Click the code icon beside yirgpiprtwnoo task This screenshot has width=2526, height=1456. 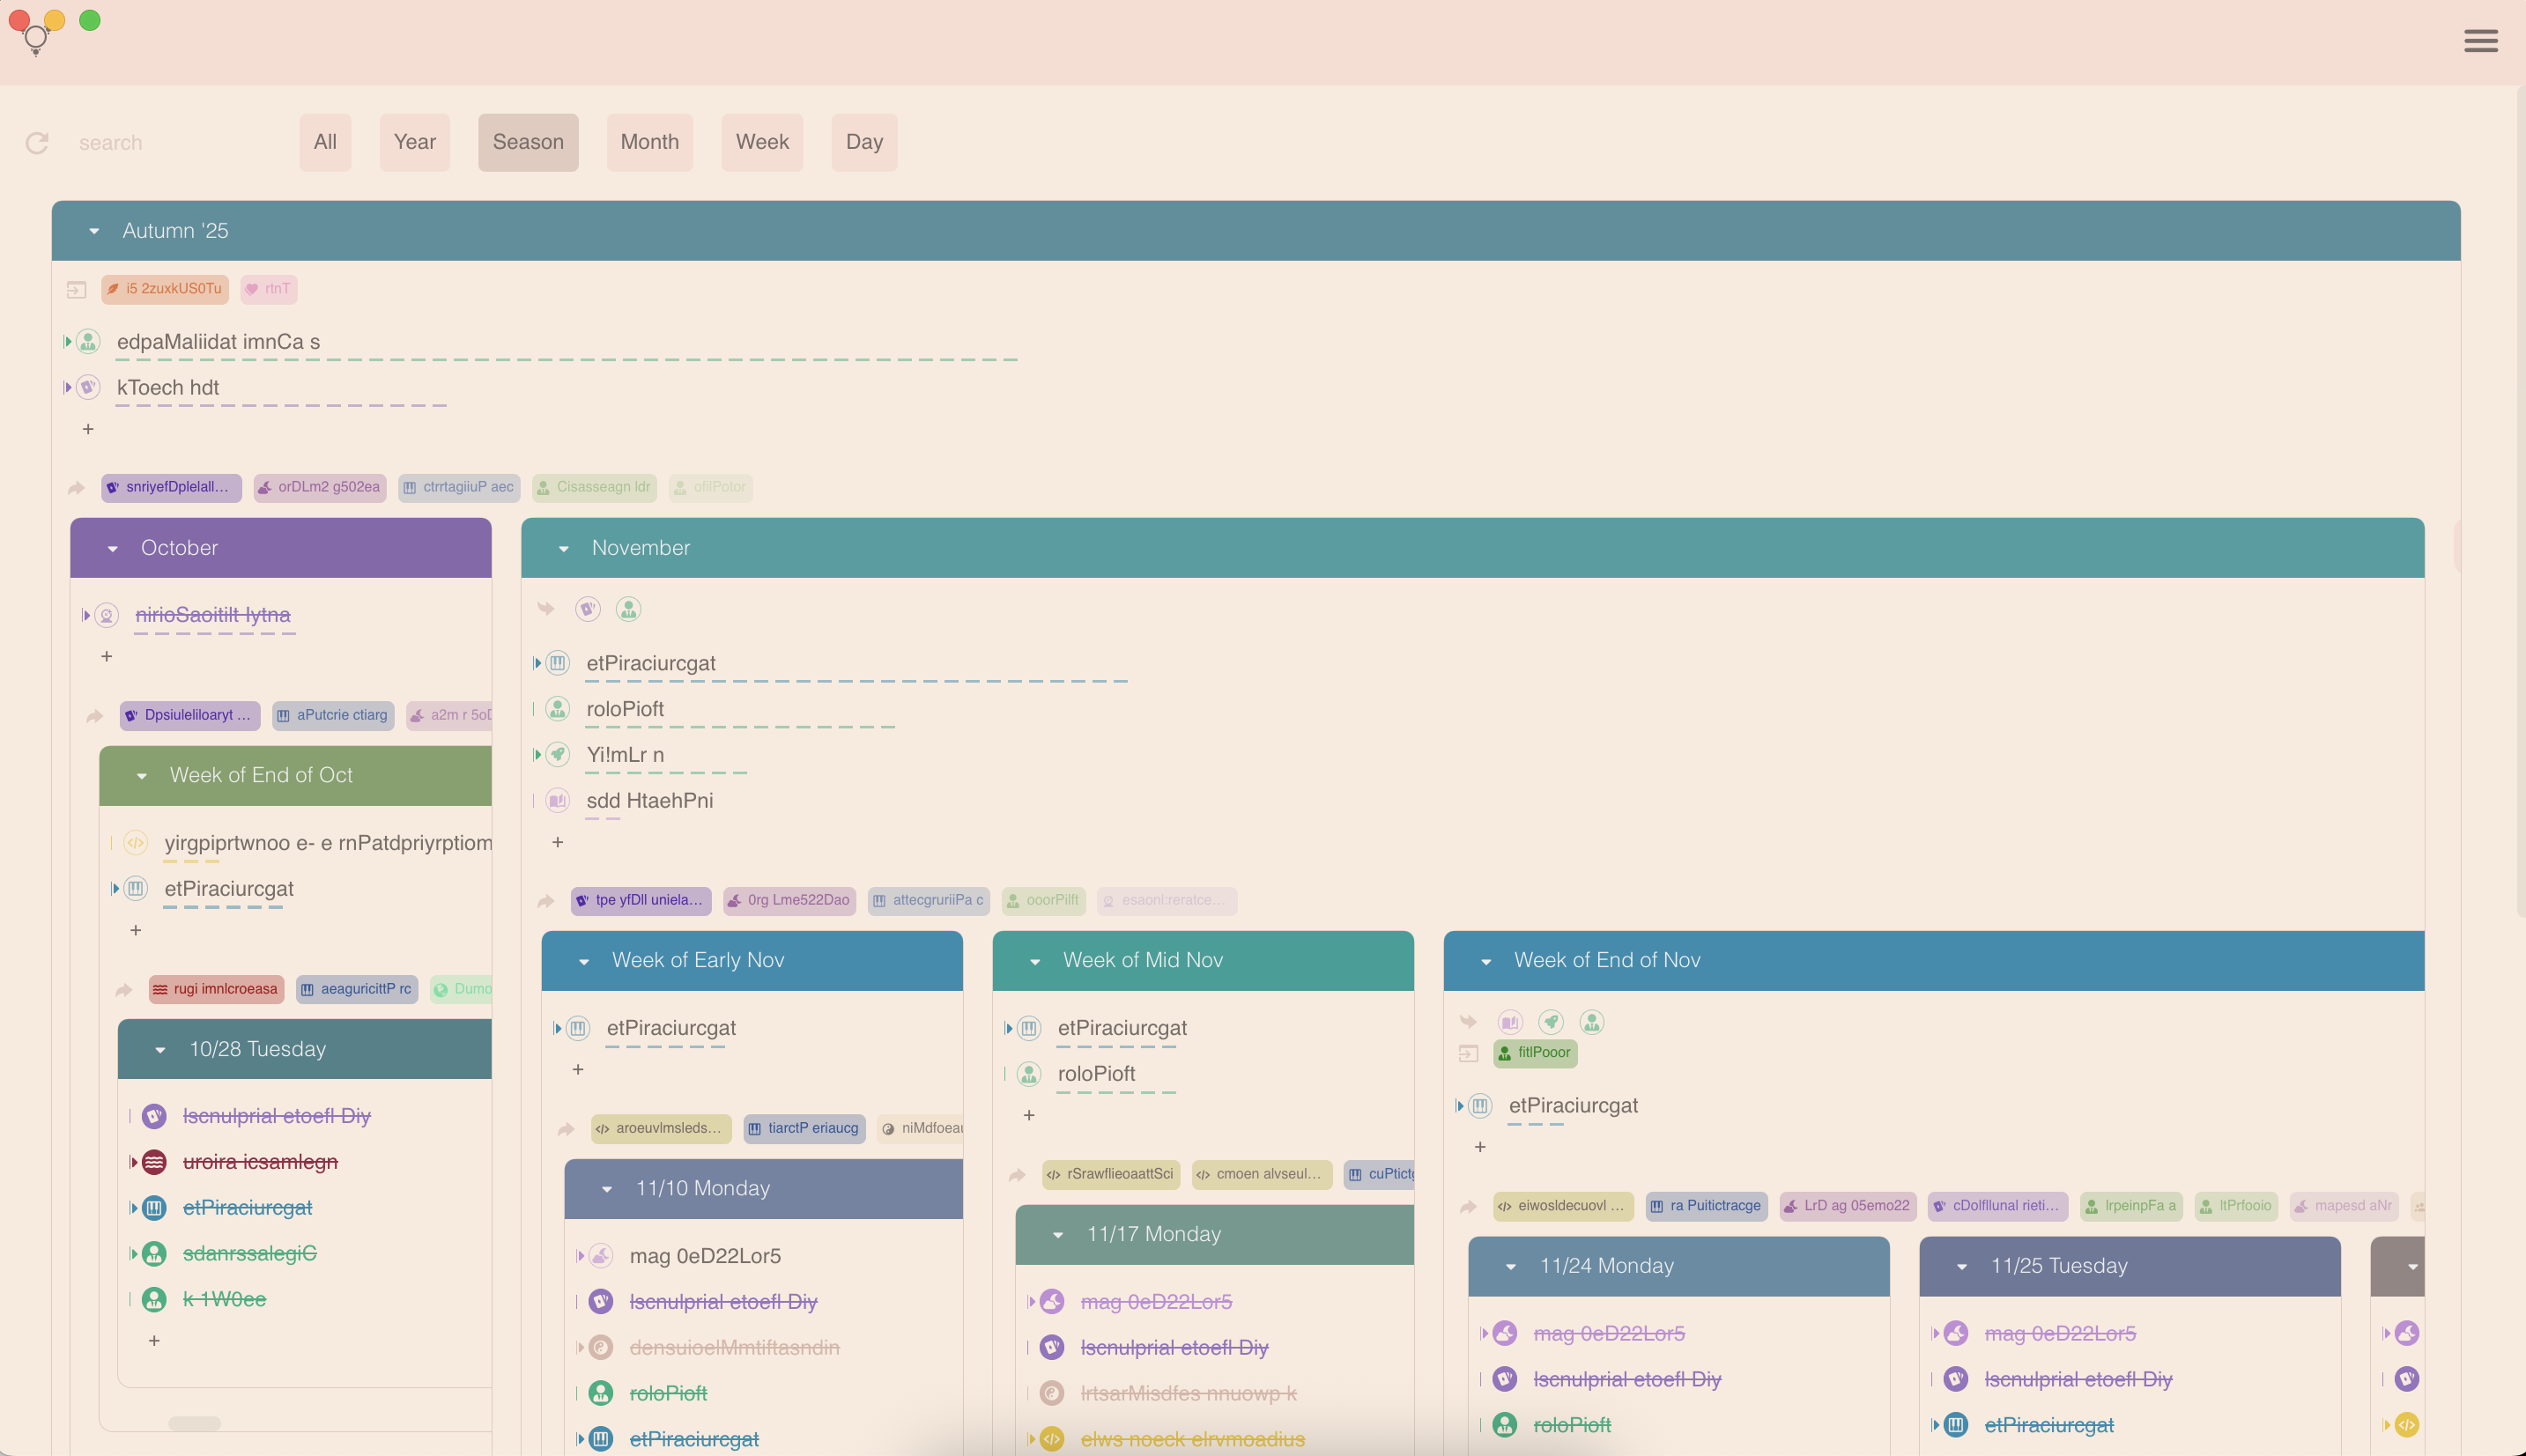(136, 843)
